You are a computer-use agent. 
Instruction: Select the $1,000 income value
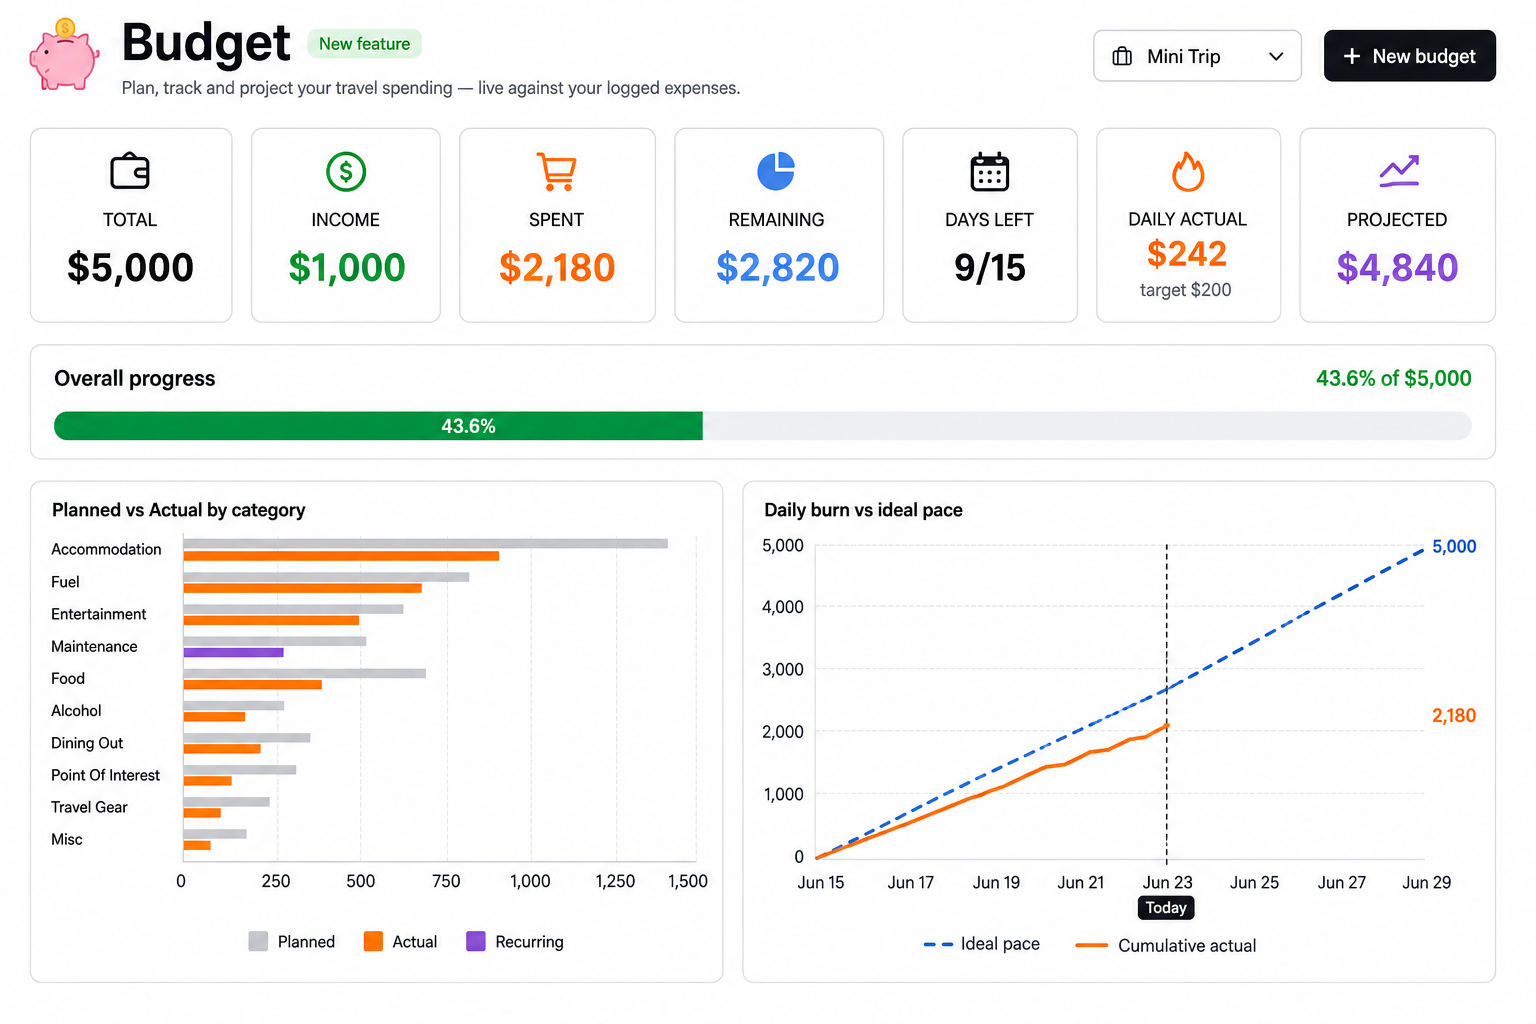(x=346, y=267)
